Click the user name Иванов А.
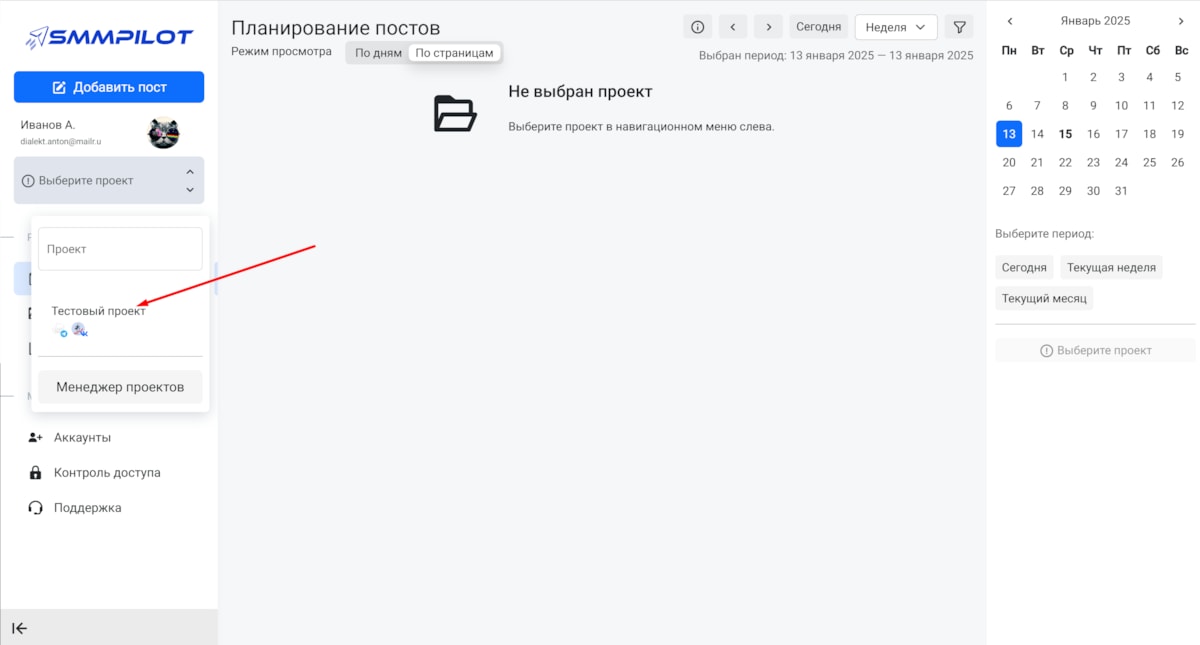The width and height of the screenshot is (1200, 645). 48,125
